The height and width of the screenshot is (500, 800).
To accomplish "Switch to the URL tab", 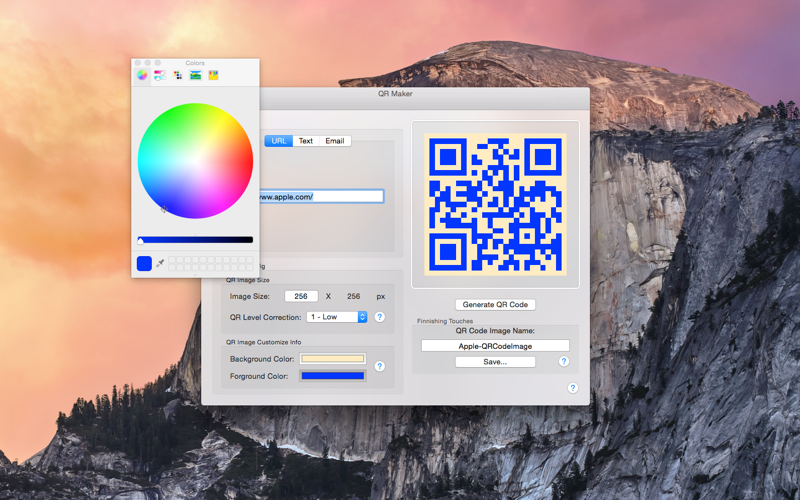I will pyautogui.click(x=279, y=141).
